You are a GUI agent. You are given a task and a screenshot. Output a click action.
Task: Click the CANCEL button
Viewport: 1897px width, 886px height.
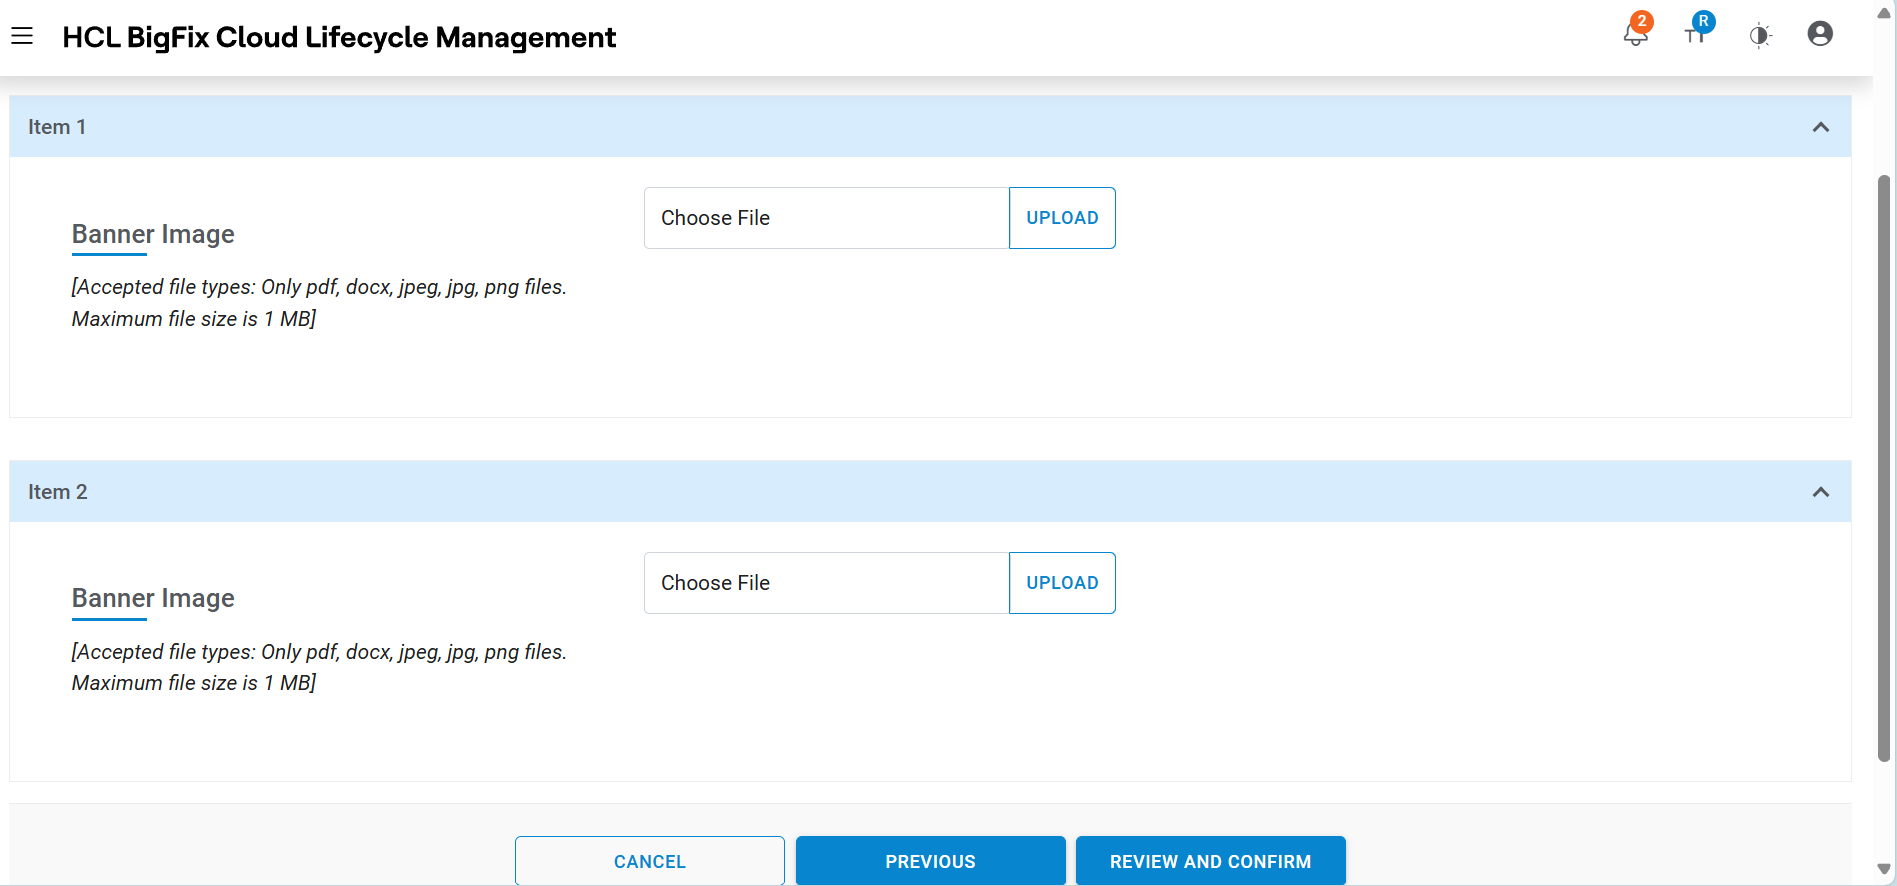[650, 861]
